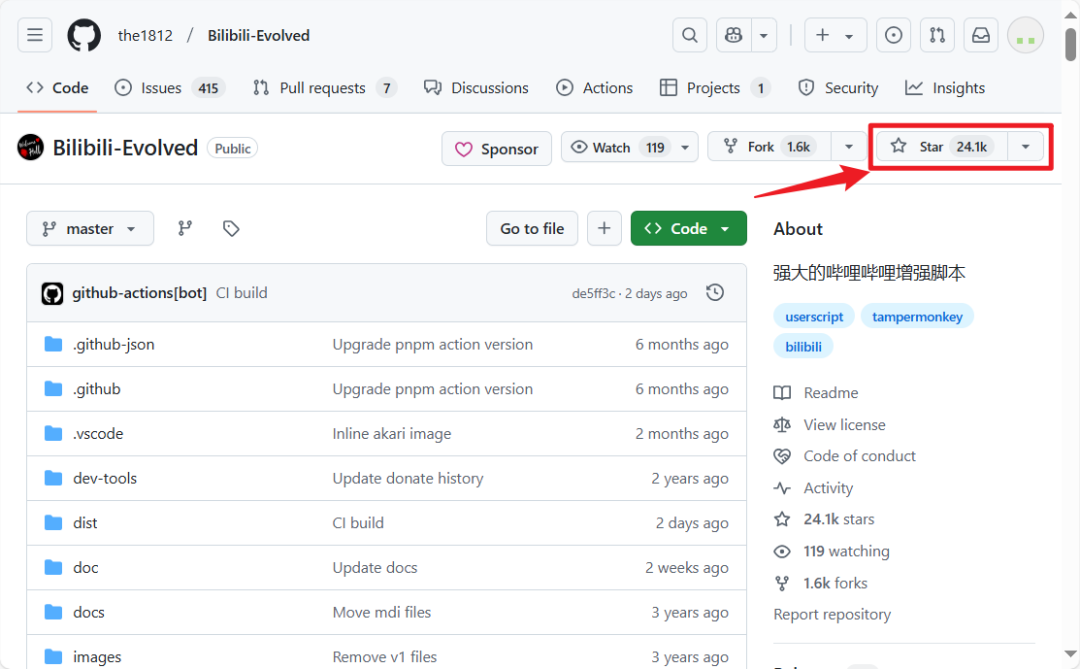Open the user avatar menu

(1025, 35)
